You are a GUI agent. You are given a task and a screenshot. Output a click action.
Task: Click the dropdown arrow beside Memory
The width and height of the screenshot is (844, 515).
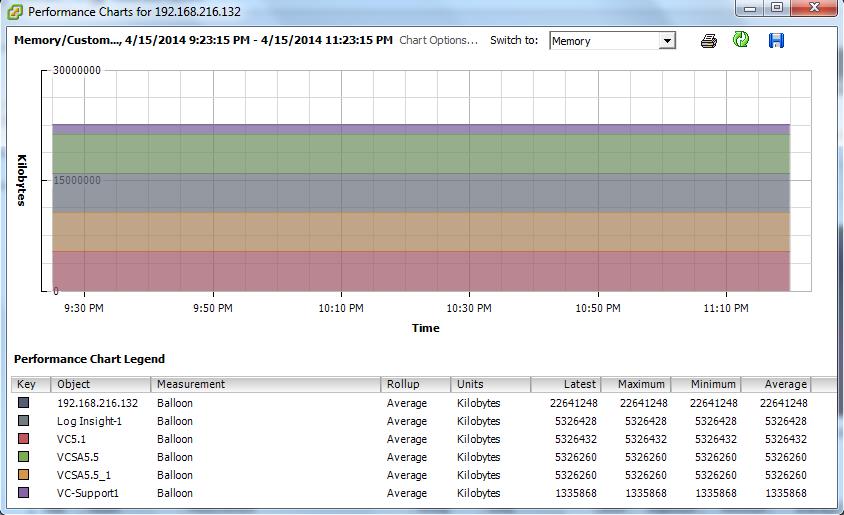click(x=667, y=41)
